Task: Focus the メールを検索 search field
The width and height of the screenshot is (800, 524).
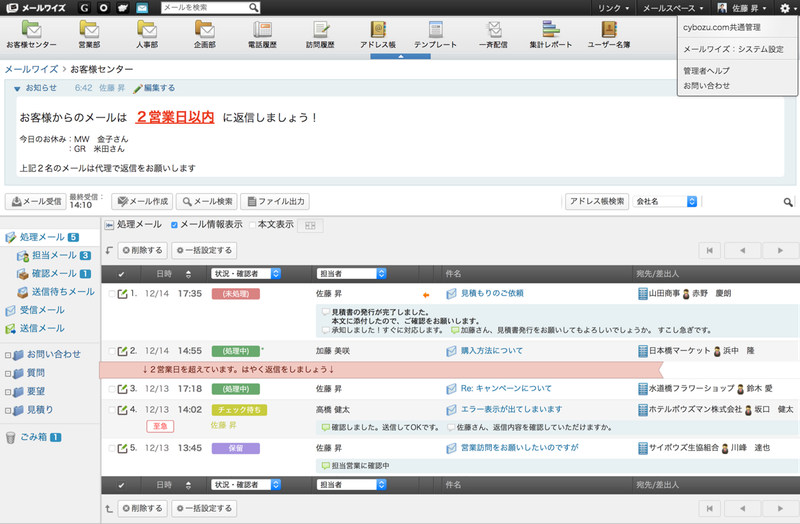Action: [205, 8]
